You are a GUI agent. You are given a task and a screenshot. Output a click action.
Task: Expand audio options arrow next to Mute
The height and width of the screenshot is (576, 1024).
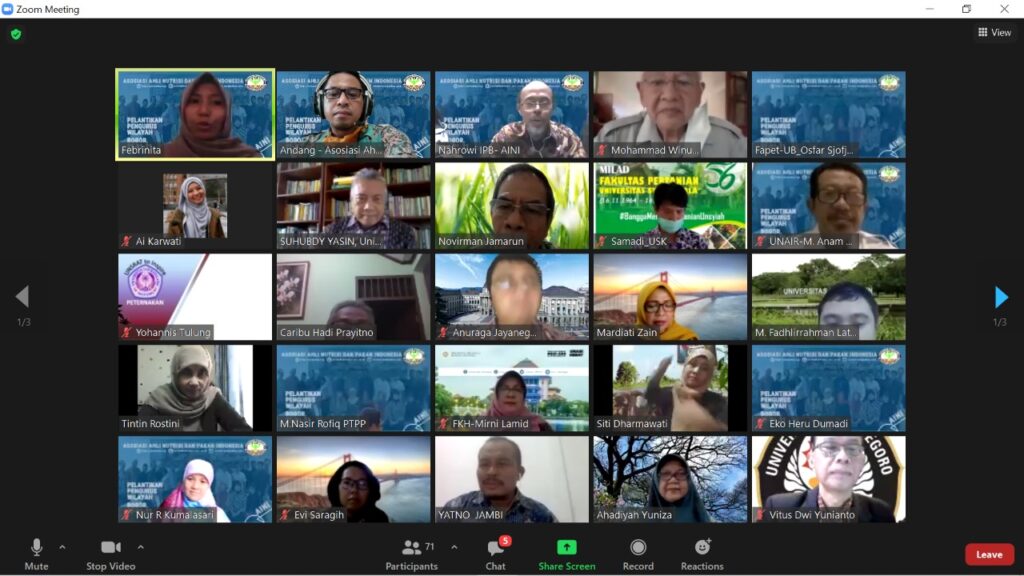[62, 547]
